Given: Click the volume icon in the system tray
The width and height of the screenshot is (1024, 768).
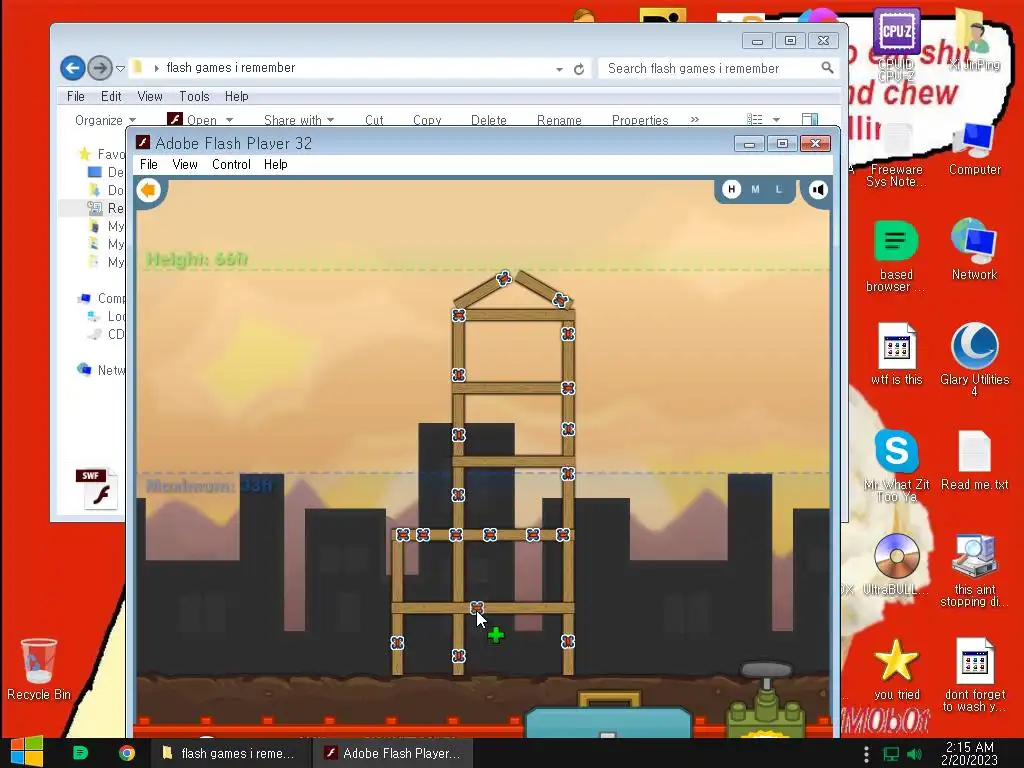Looking at the screenshot, I should (914, 754).
